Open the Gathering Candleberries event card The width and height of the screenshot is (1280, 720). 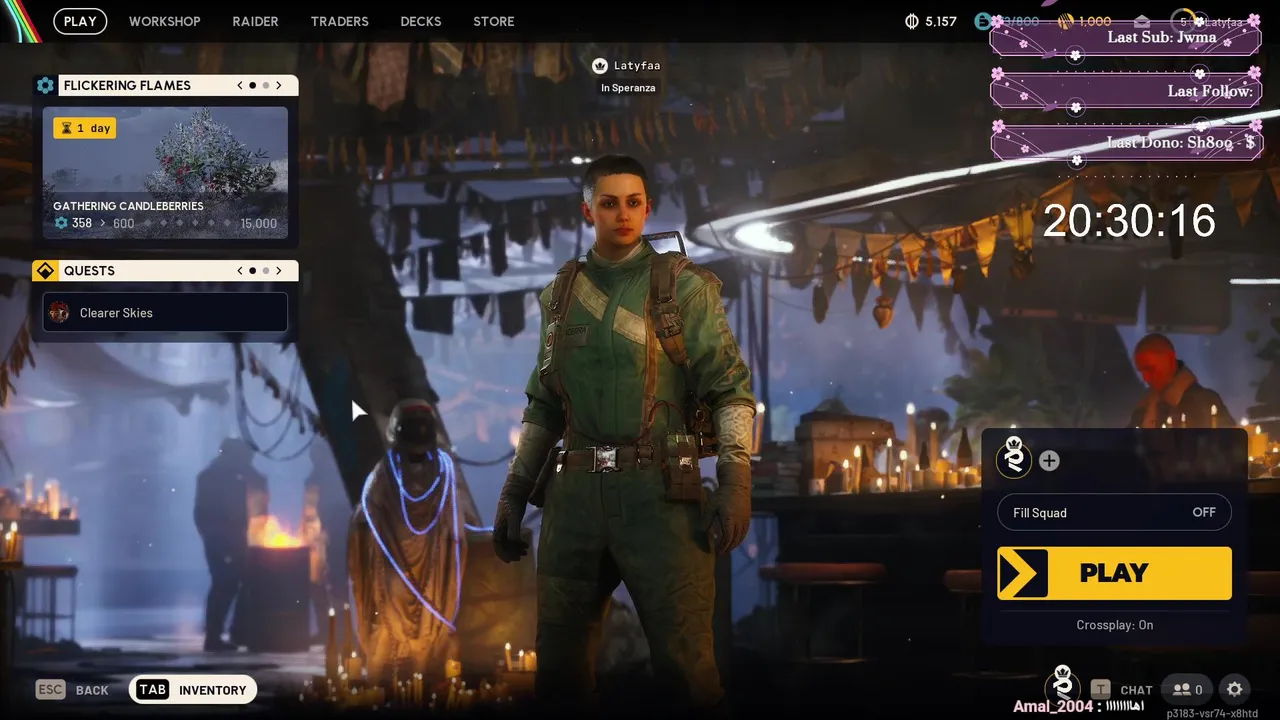click(165, 173)
